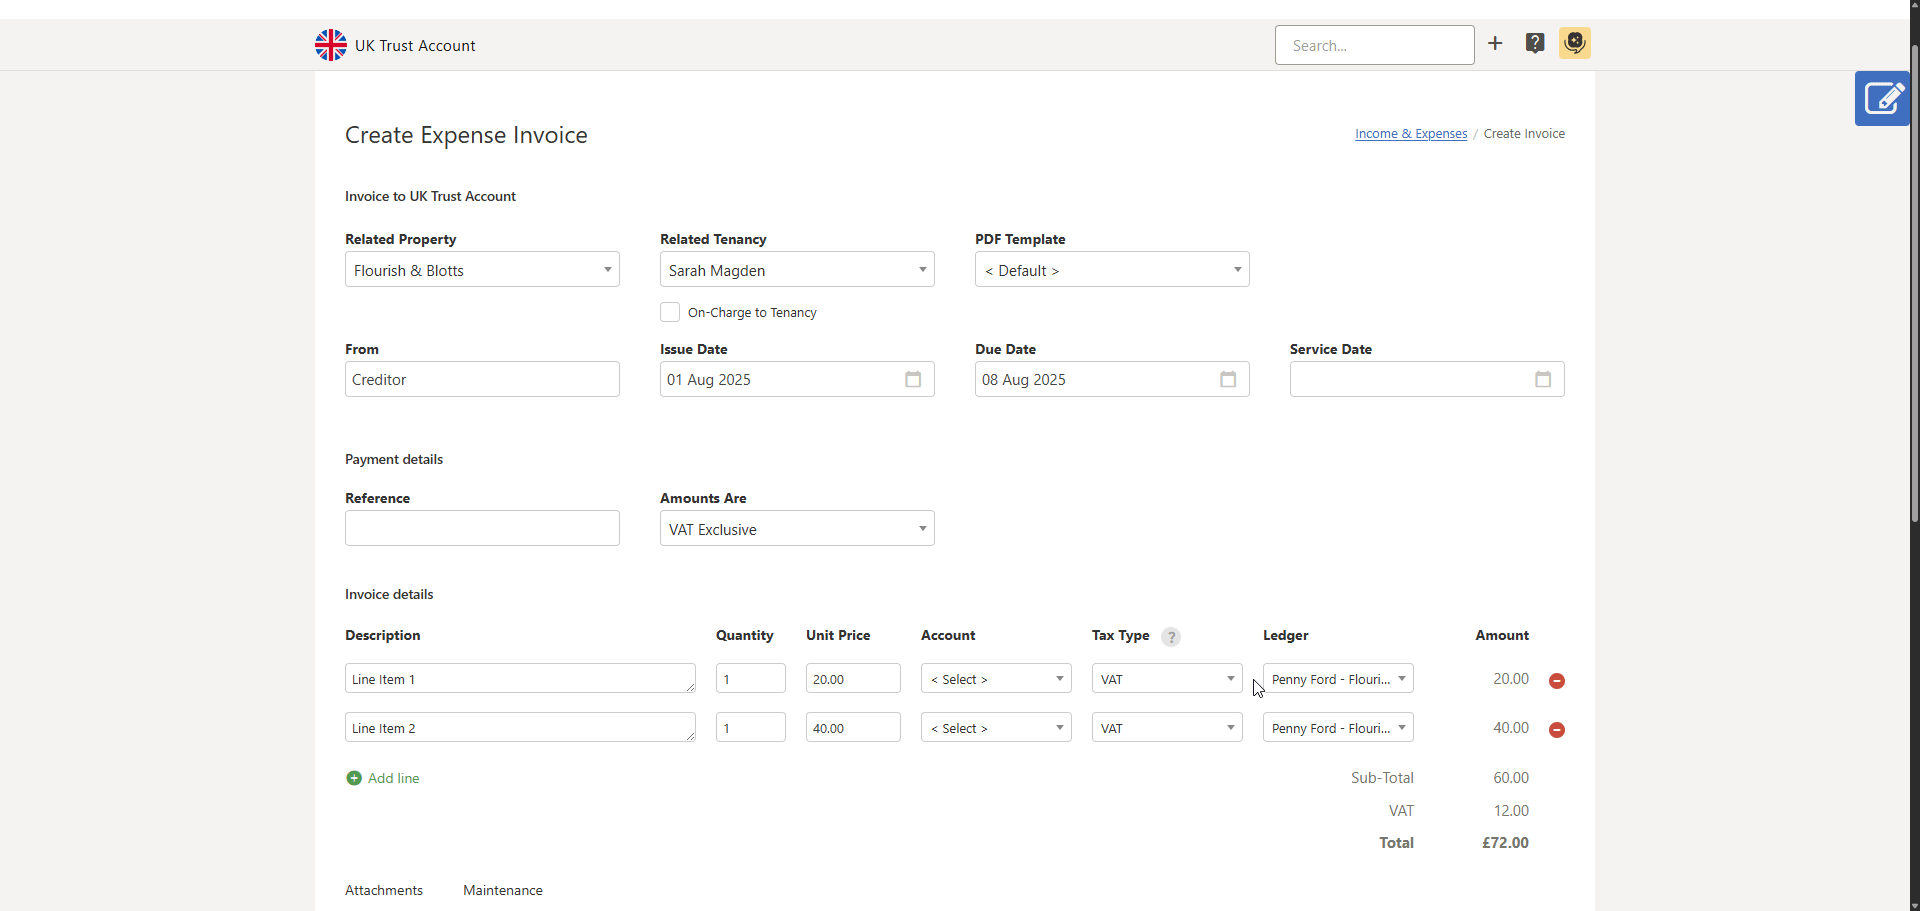
Task: Enable On-Charge to Tenancy checkbox
Action: tap(670, 313)
